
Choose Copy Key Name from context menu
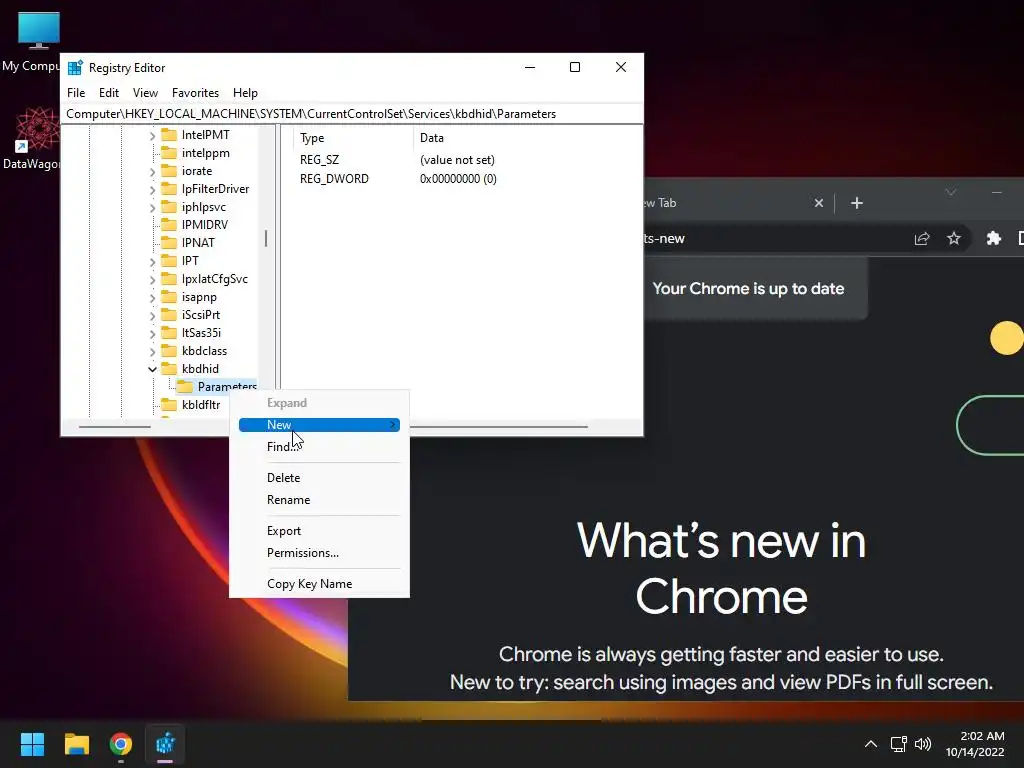click(x=319, y=584)
